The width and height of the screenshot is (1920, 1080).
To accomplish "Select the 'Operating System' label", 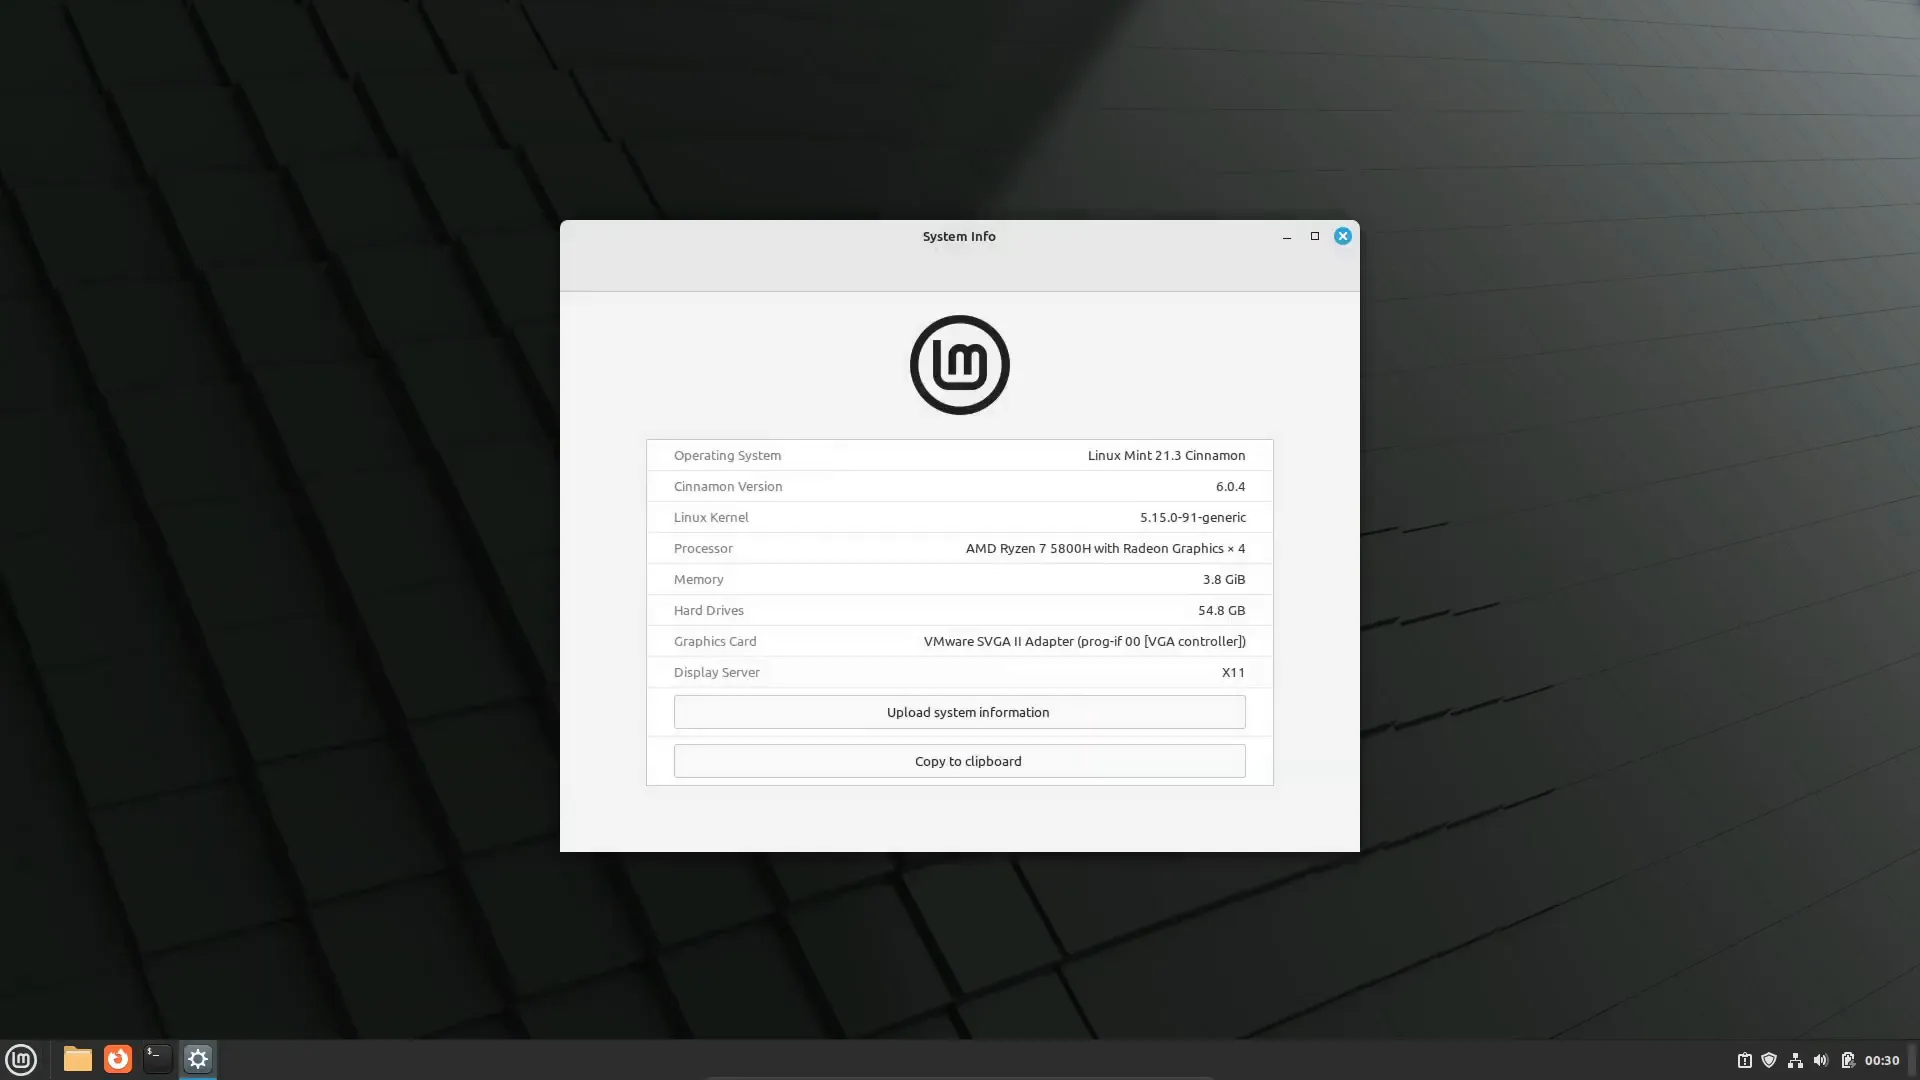I will [x=727, y=455].
